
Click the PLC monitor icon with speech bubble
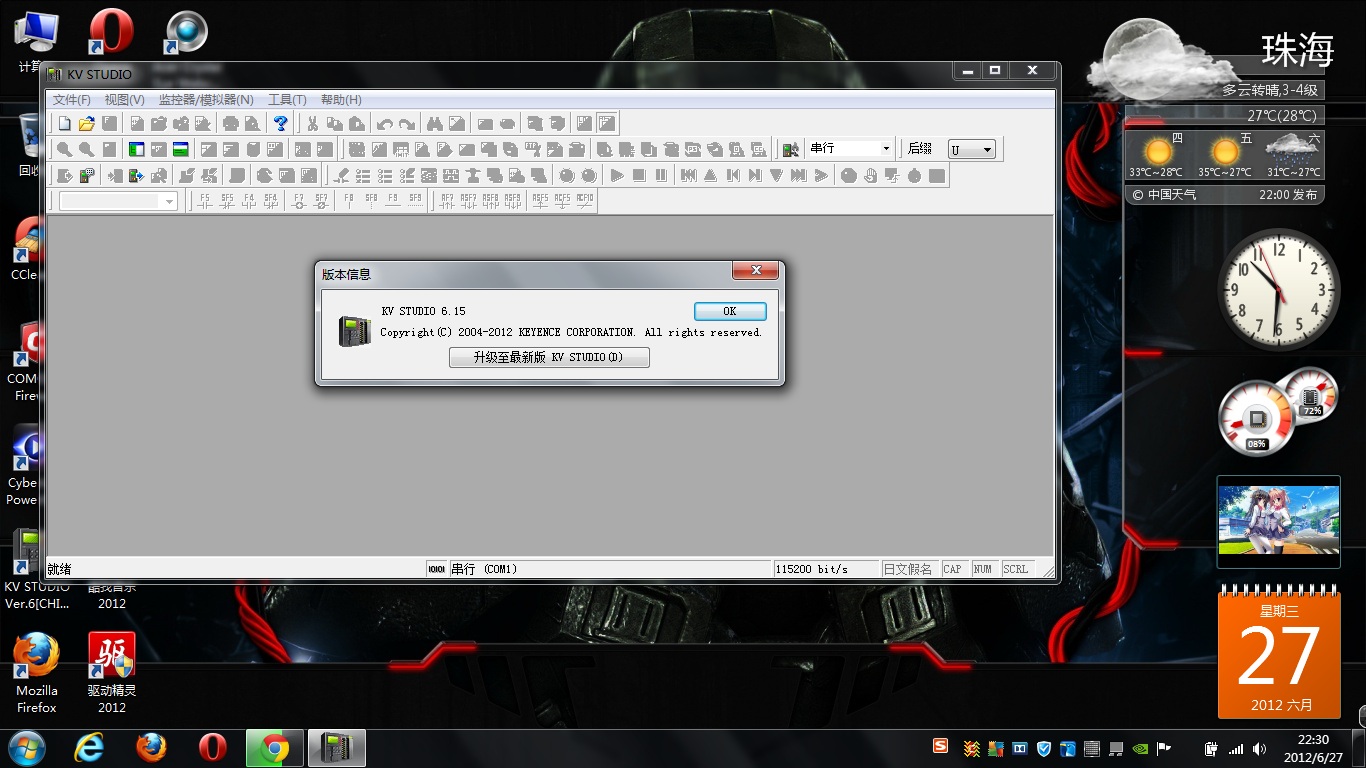87,176
